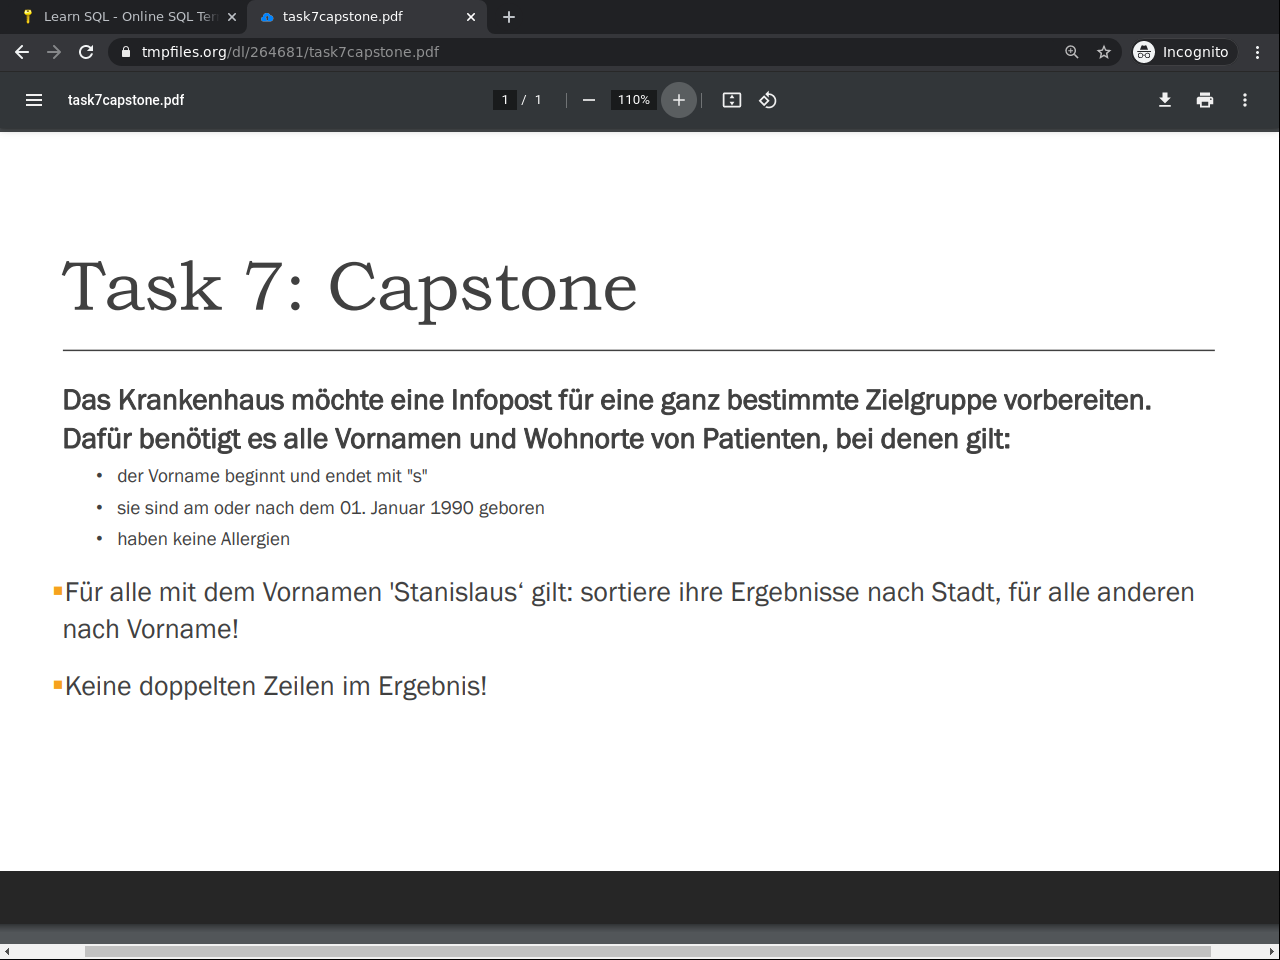Download the task7capstone PDF
This screenshot has width=1280, height=960.
click(1165, 100)
